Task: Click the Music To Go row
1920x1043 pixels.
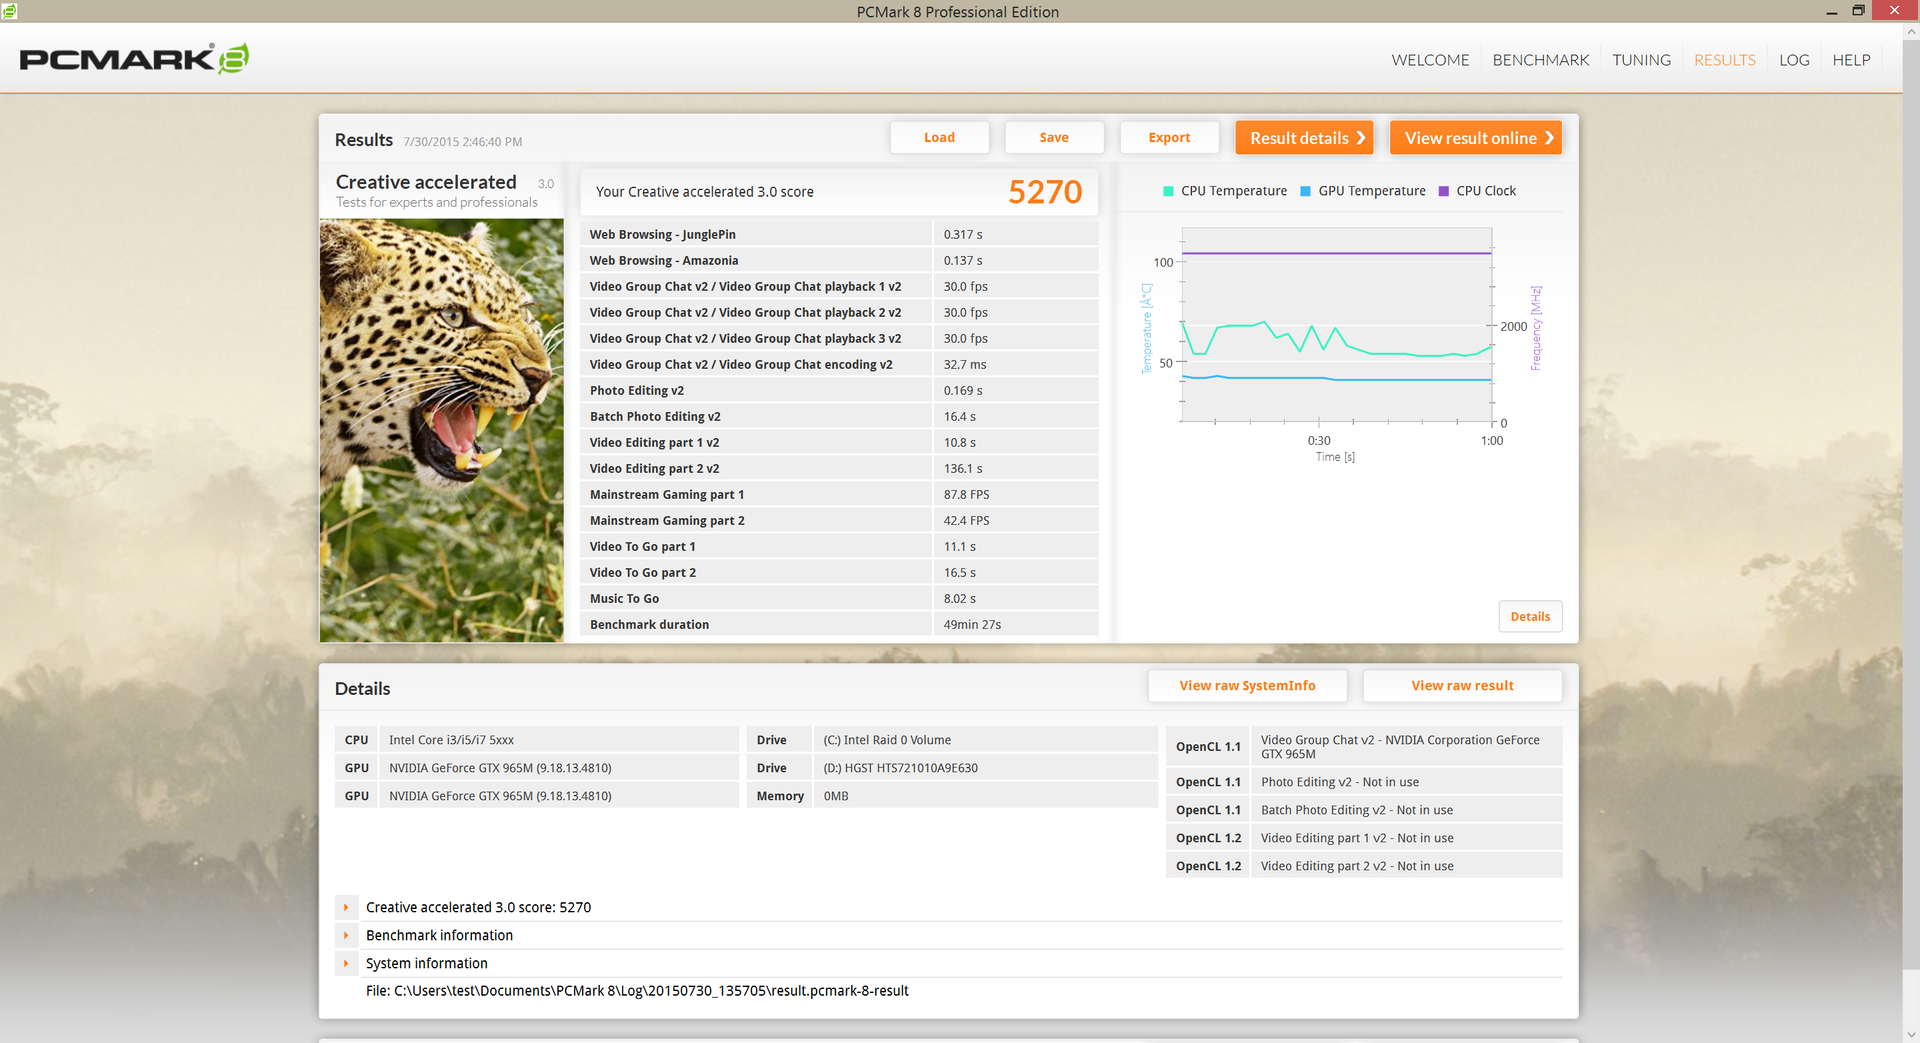Action: (x=839, y=598)
